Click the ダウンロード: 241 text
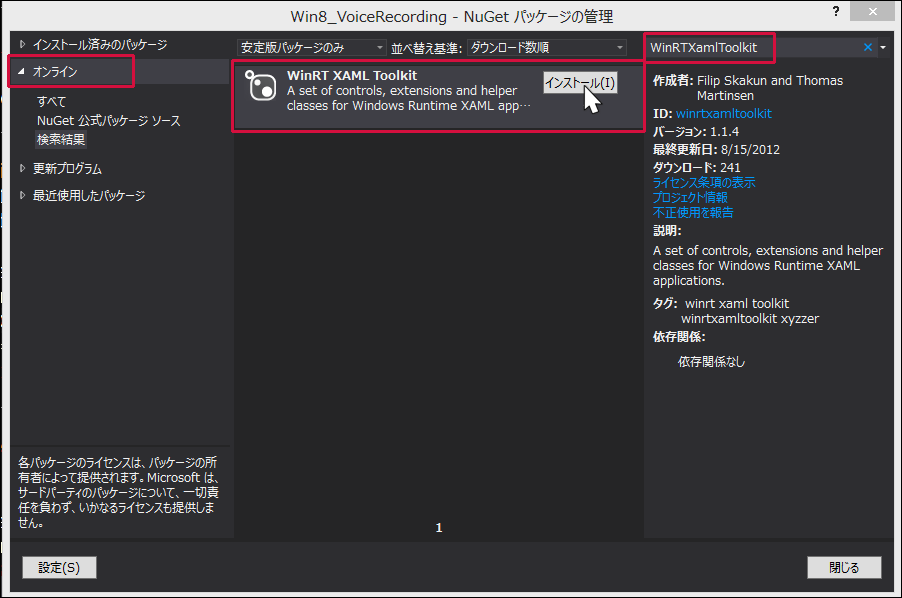Screen dimensions: 902x598 (x=697, y=167)
